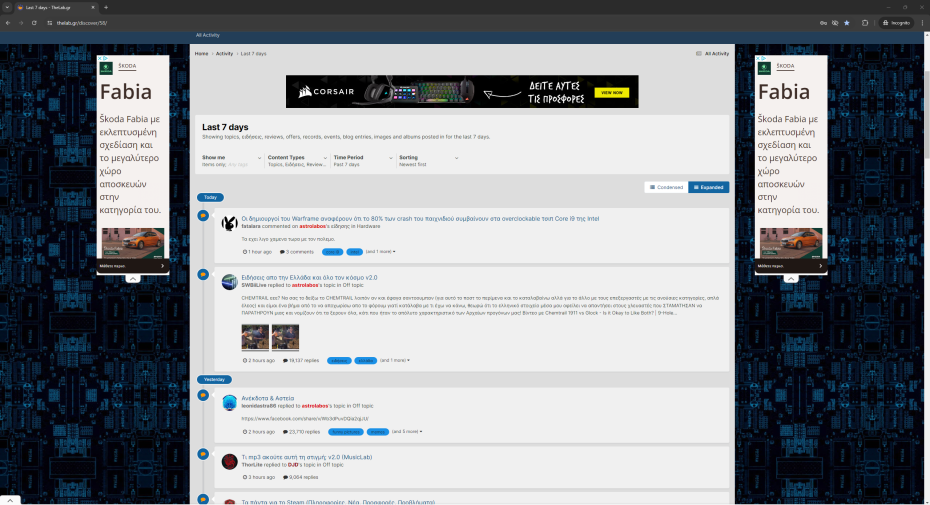Click the '1 hour ago' timestamp
The width and height of the screenshot is (930, 505).
257,252
